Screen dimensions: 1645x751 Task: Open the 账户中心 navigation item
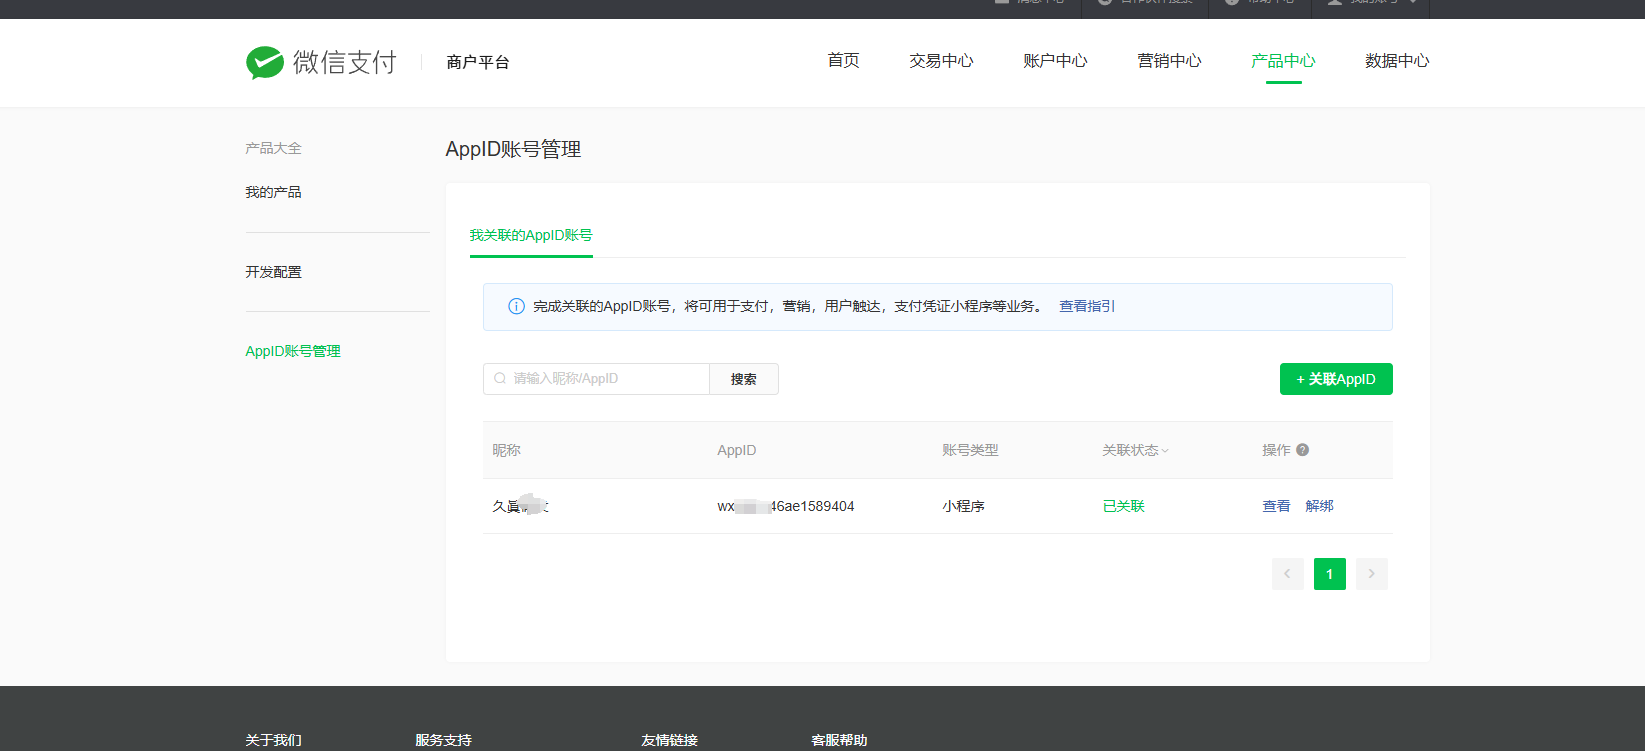[x=1055, y=61]
